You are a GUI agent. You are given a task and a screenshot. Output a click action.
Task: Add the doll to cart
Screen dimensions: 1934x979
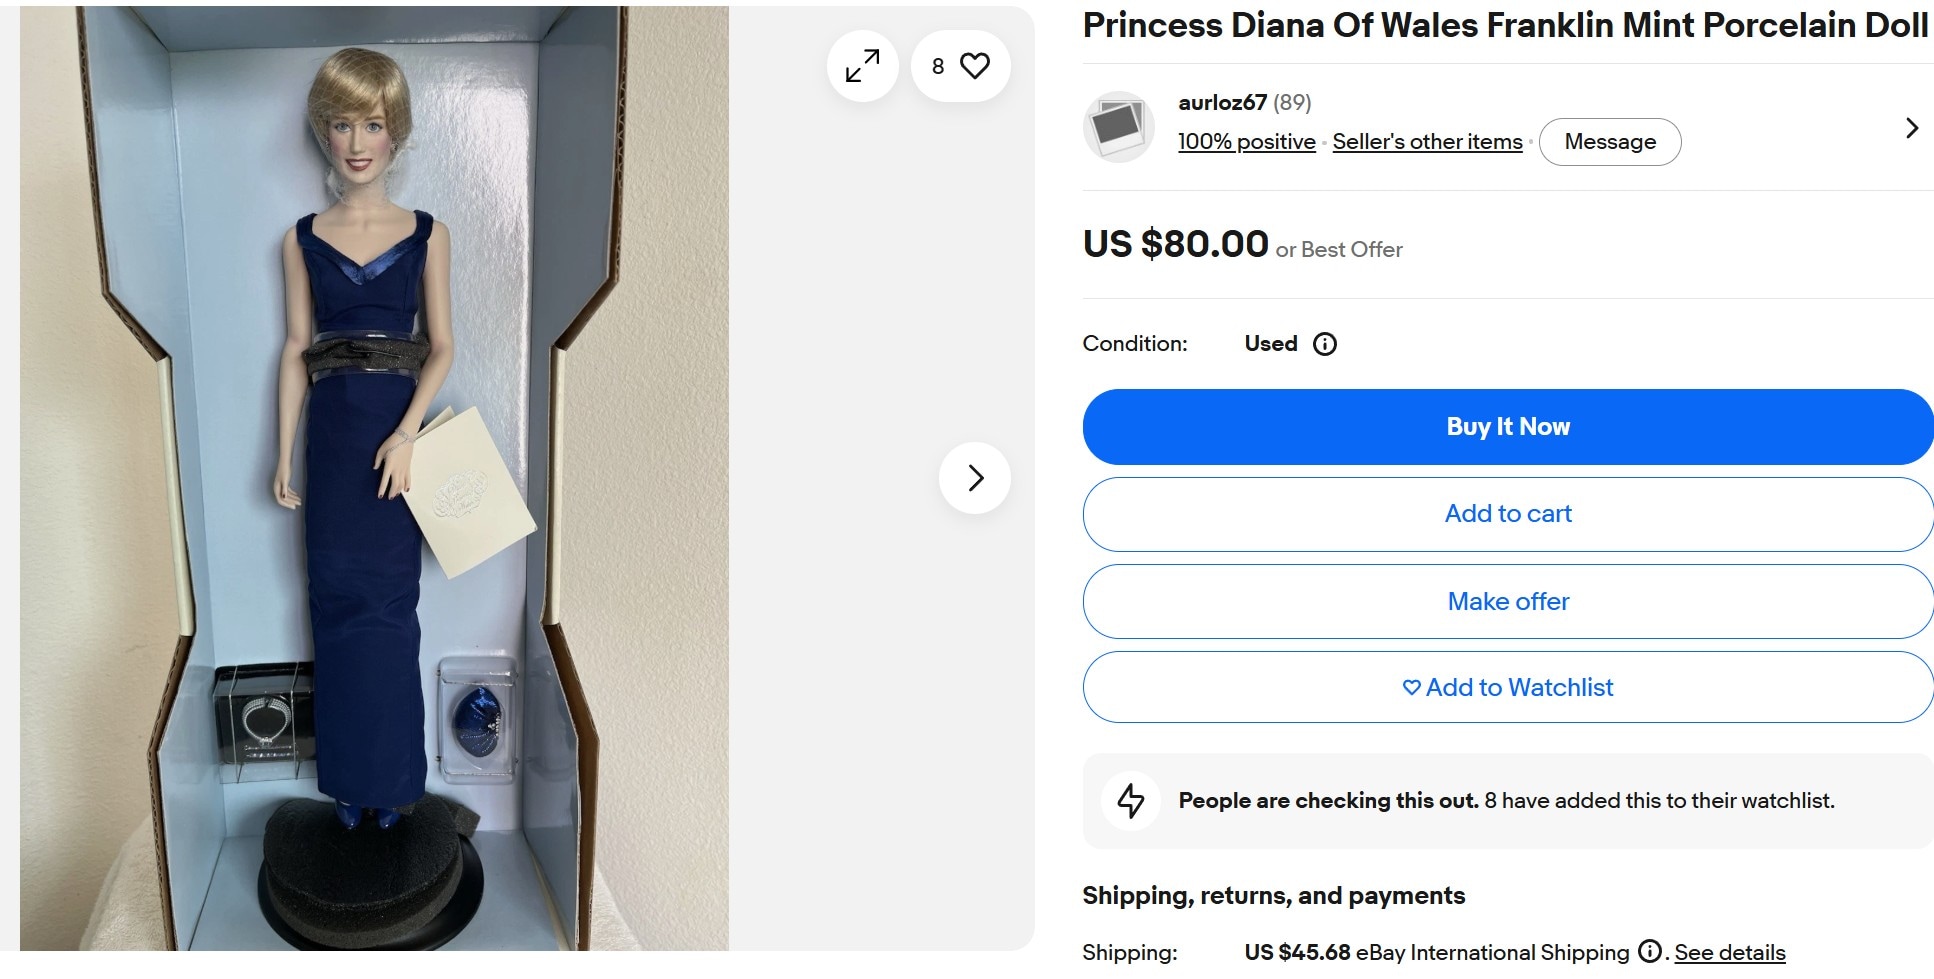click(x=1508, y=514)
